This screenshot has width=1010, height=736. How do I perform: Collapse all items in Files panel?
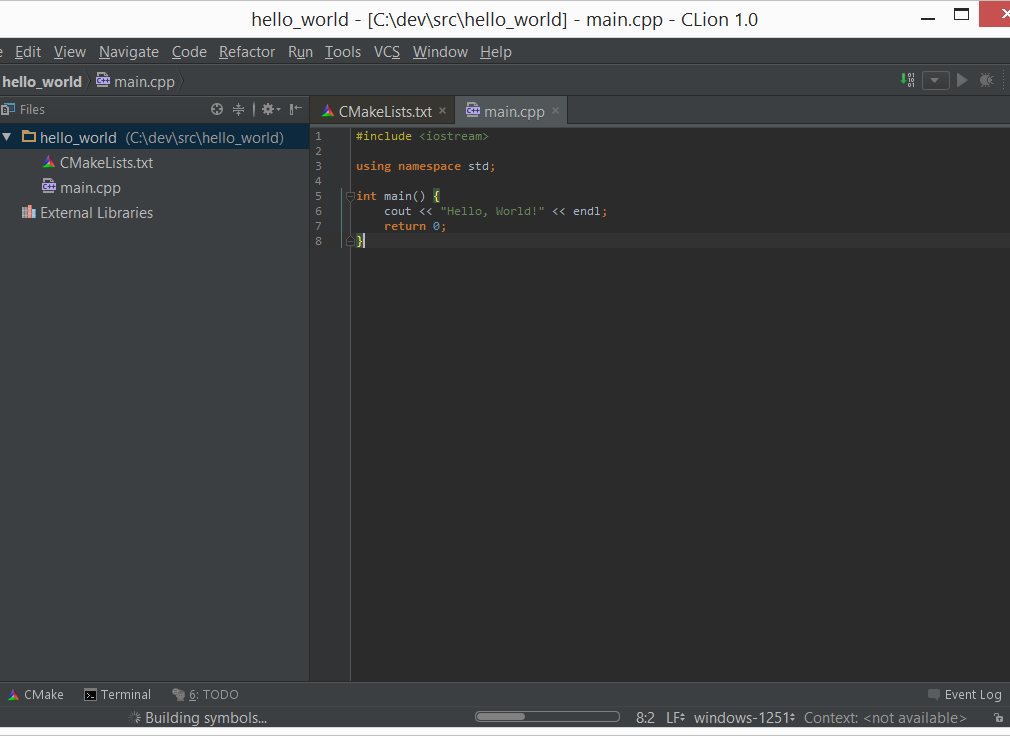(238, 109)
